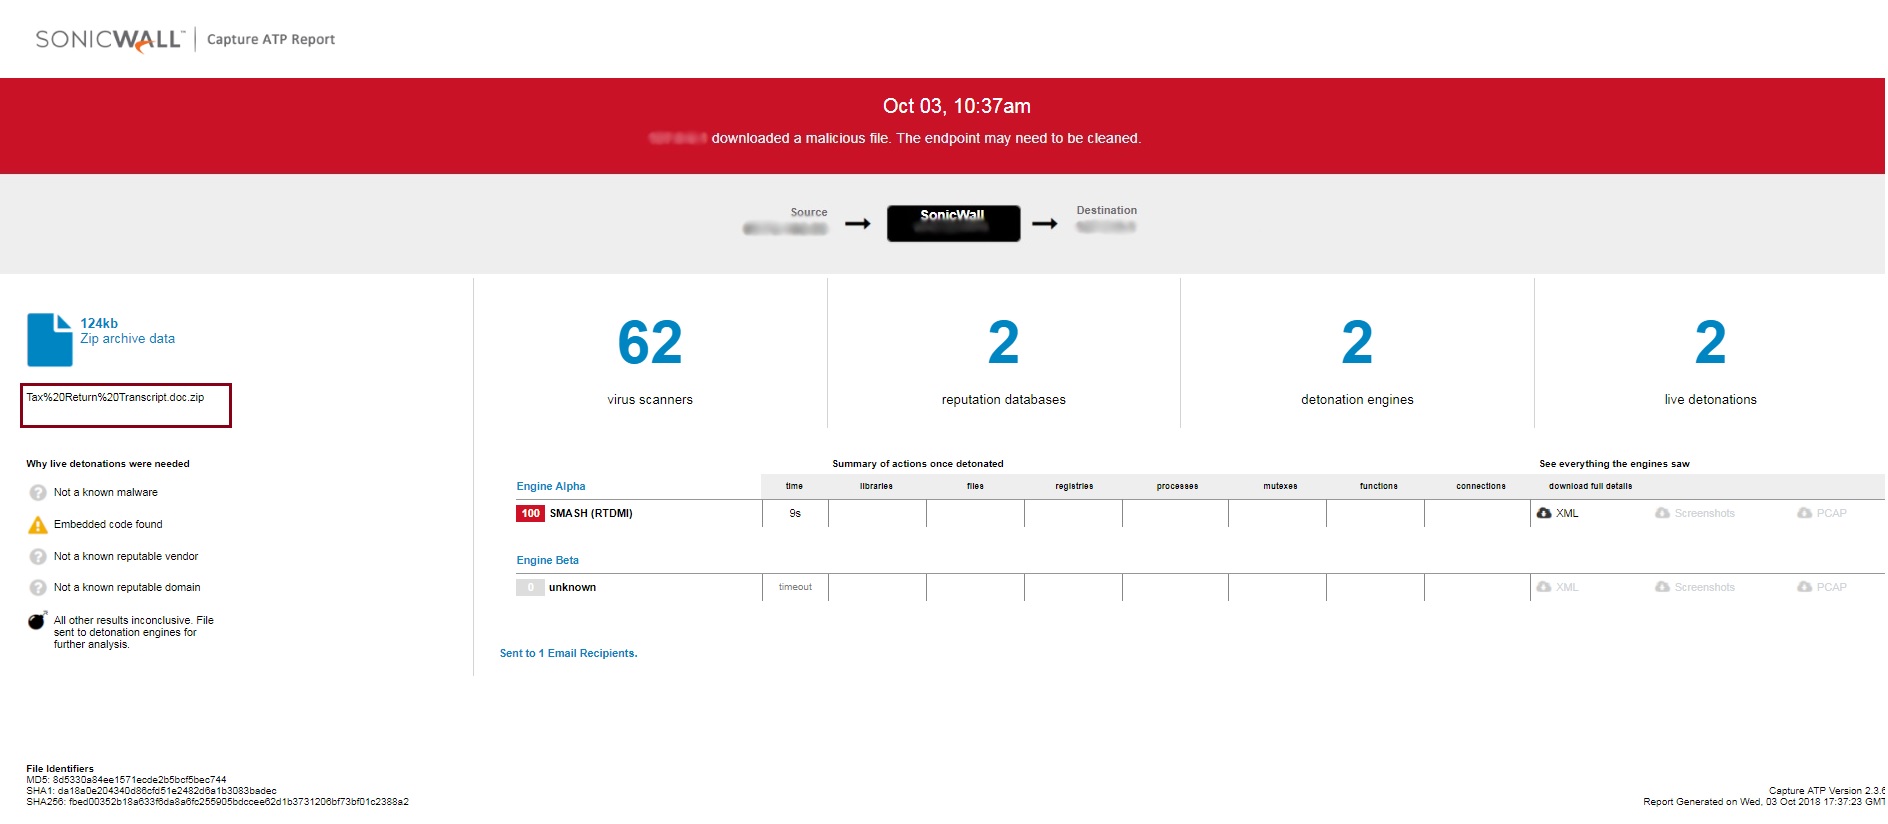
Task: Click the Summary of actions once detonated heading
Action: [x=918, y=464]
